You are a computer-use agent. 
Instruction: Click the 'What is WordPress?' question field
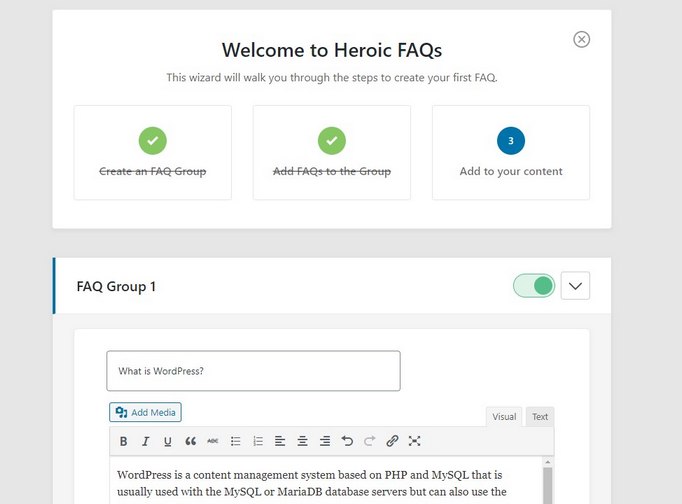tap(253, 371)
